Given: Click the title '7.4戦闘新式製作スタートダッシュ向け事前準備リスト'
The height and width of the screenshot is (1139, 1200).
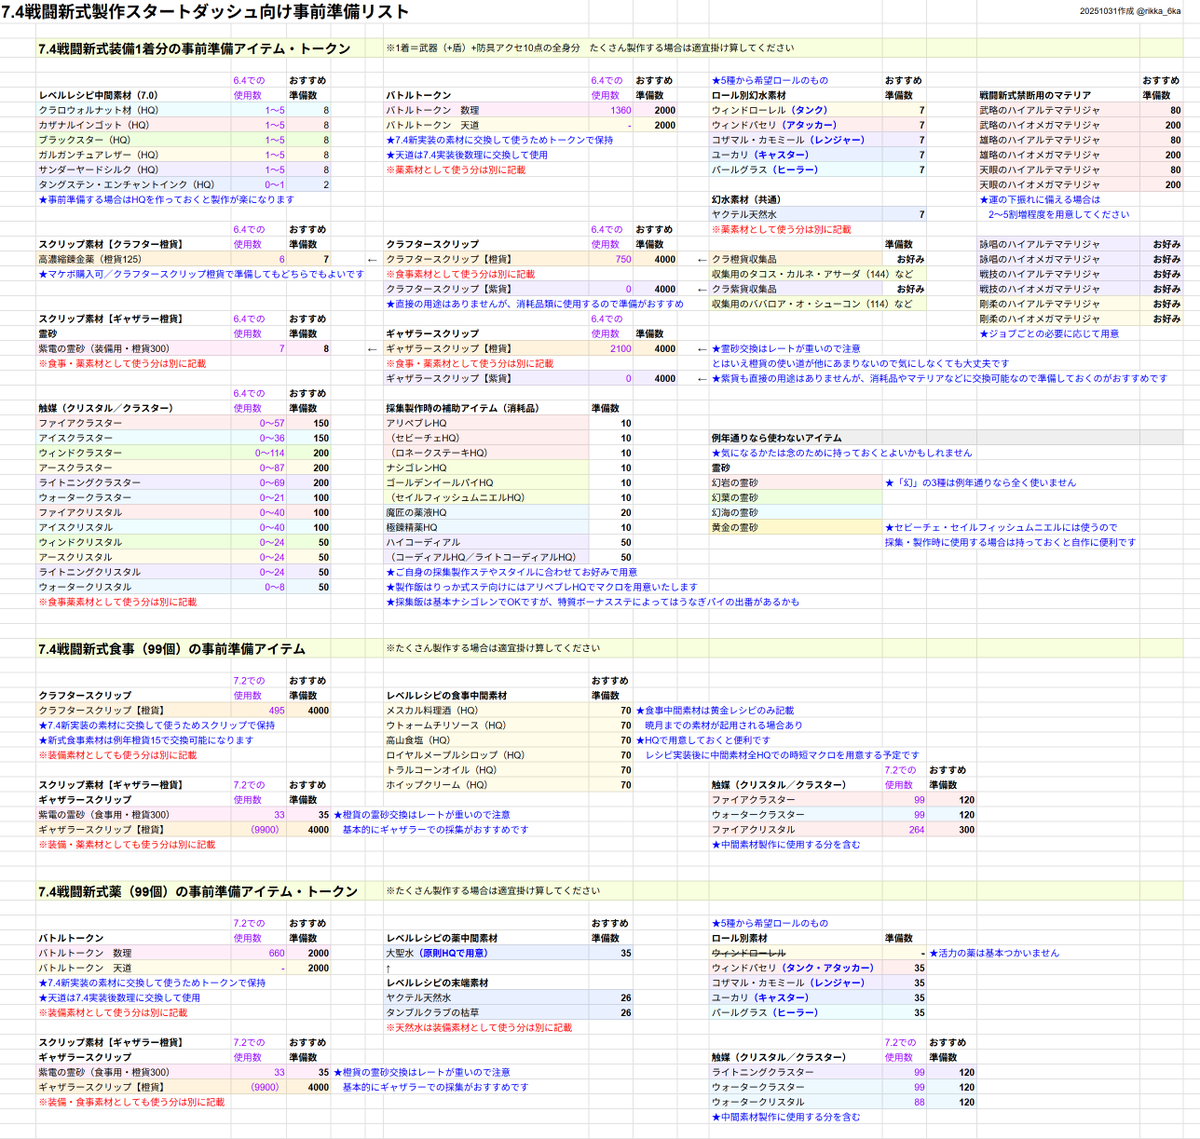Looking at the screenshot, I should click(205, 12).
